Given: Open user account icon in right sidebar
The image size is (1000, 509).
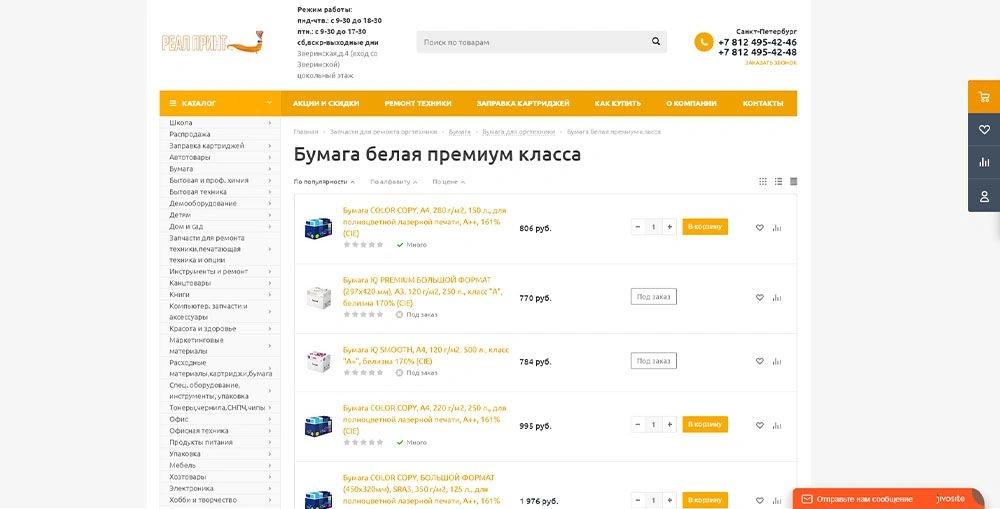Looking at the screenshot, I should click(x=984, y=196).
